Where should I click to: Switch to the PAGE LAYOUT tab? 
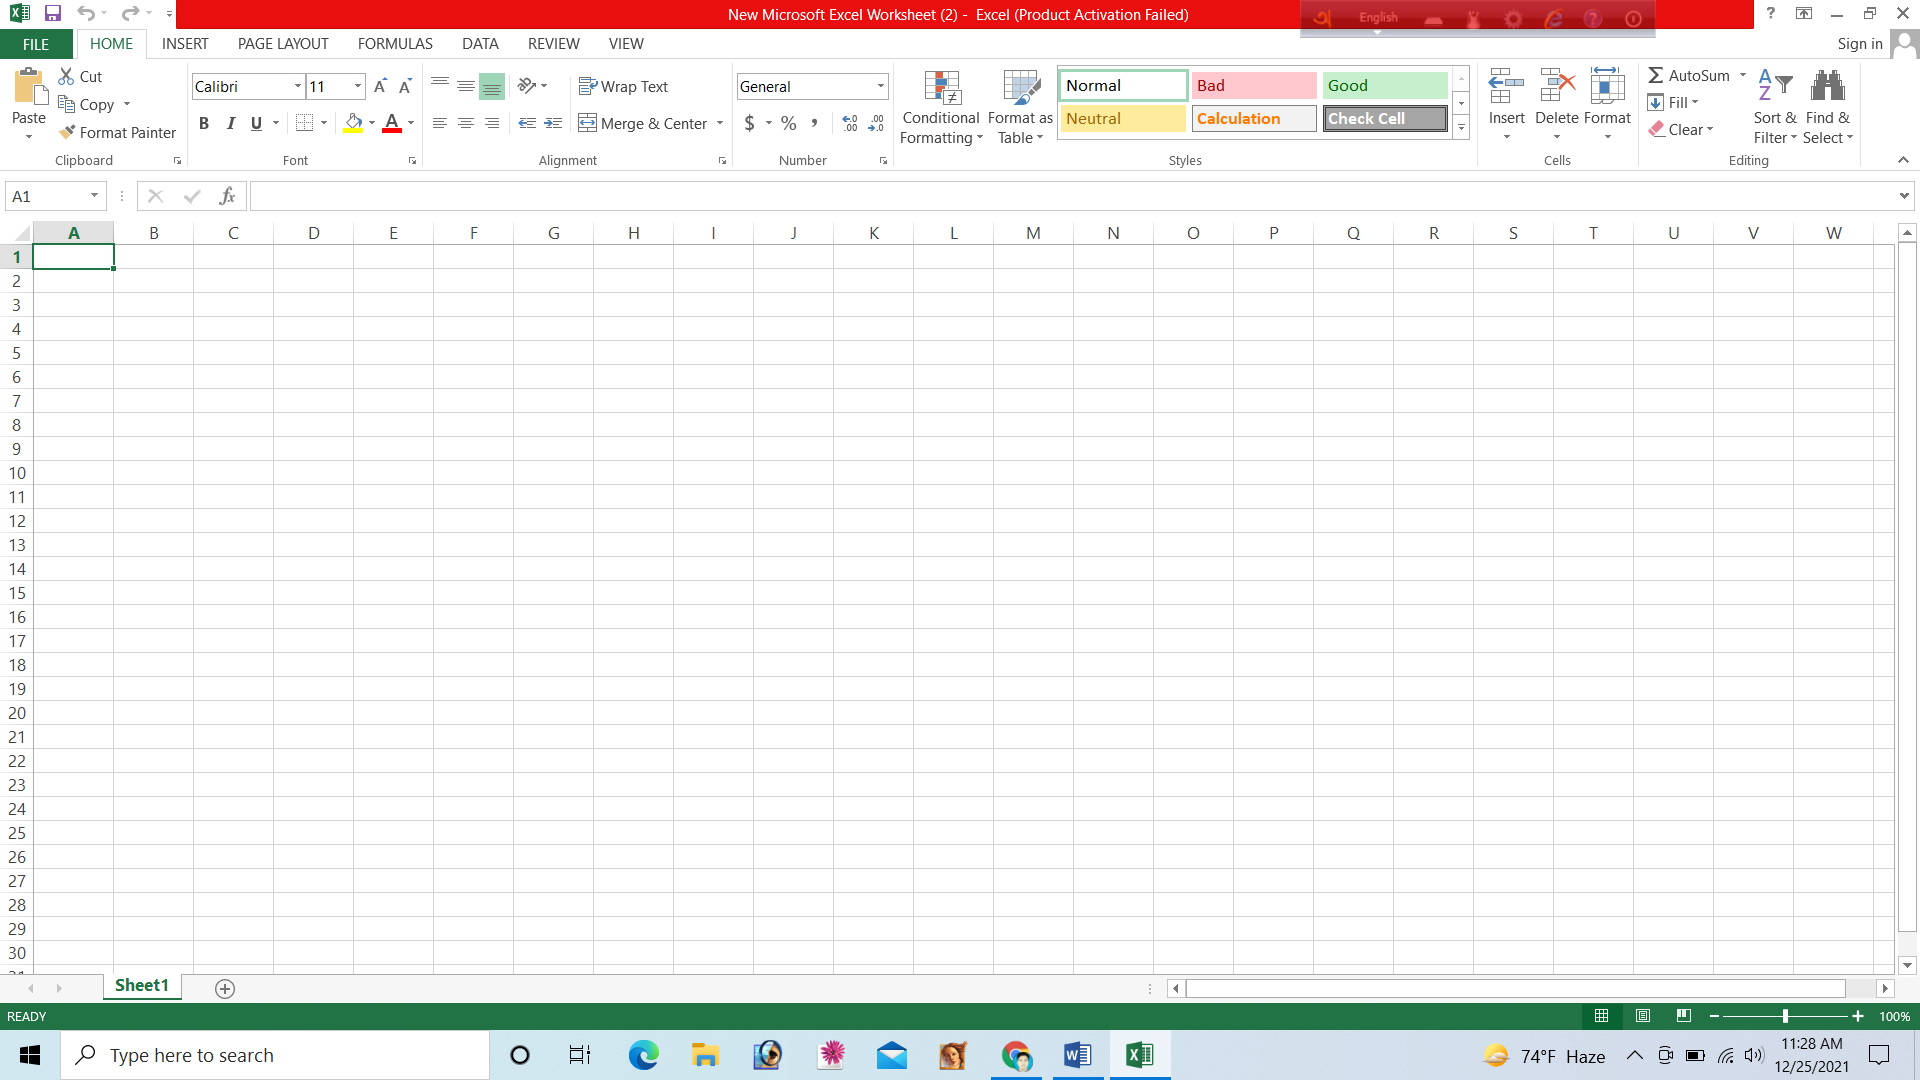pyautogui.click(x=283, y=44)
